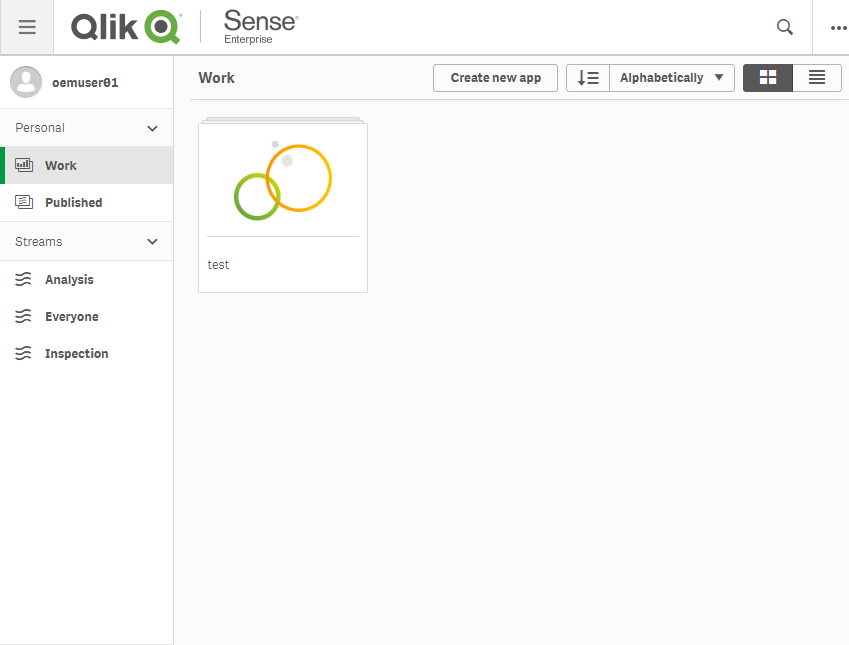Open the Everyone stream link
Screen dimensions: 849x645
point(72,317)
